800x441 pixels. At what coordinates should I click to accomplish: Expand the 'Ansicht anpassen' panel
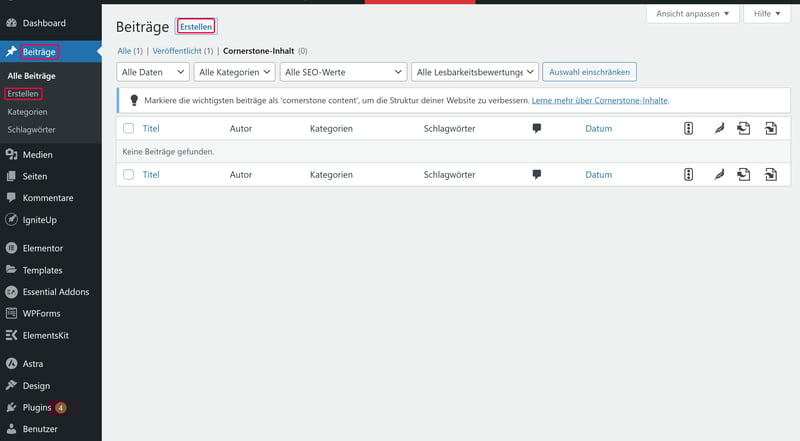(692, 14)
